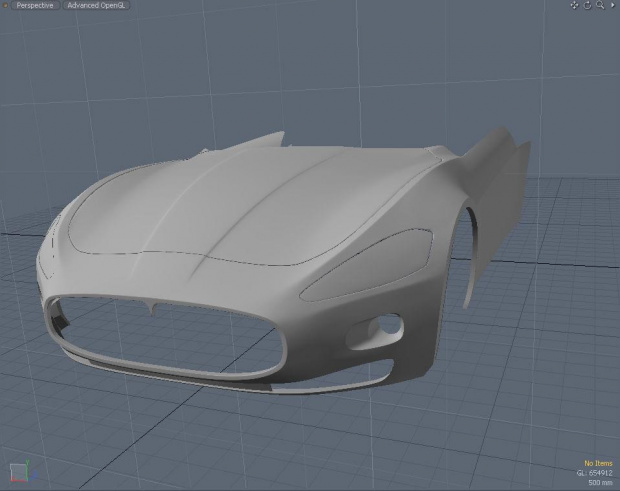Click the rotate view icon

click(587, 5)
